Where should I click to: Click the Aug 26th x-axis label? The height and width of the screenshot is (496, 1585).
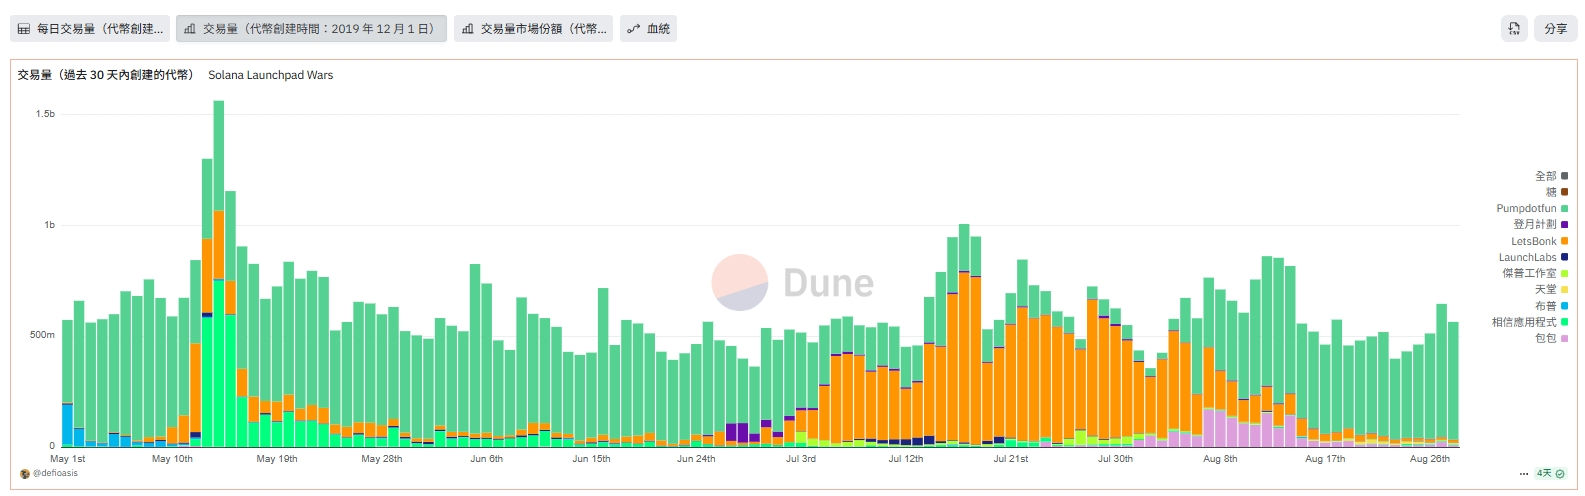(x=1429, y=459)
